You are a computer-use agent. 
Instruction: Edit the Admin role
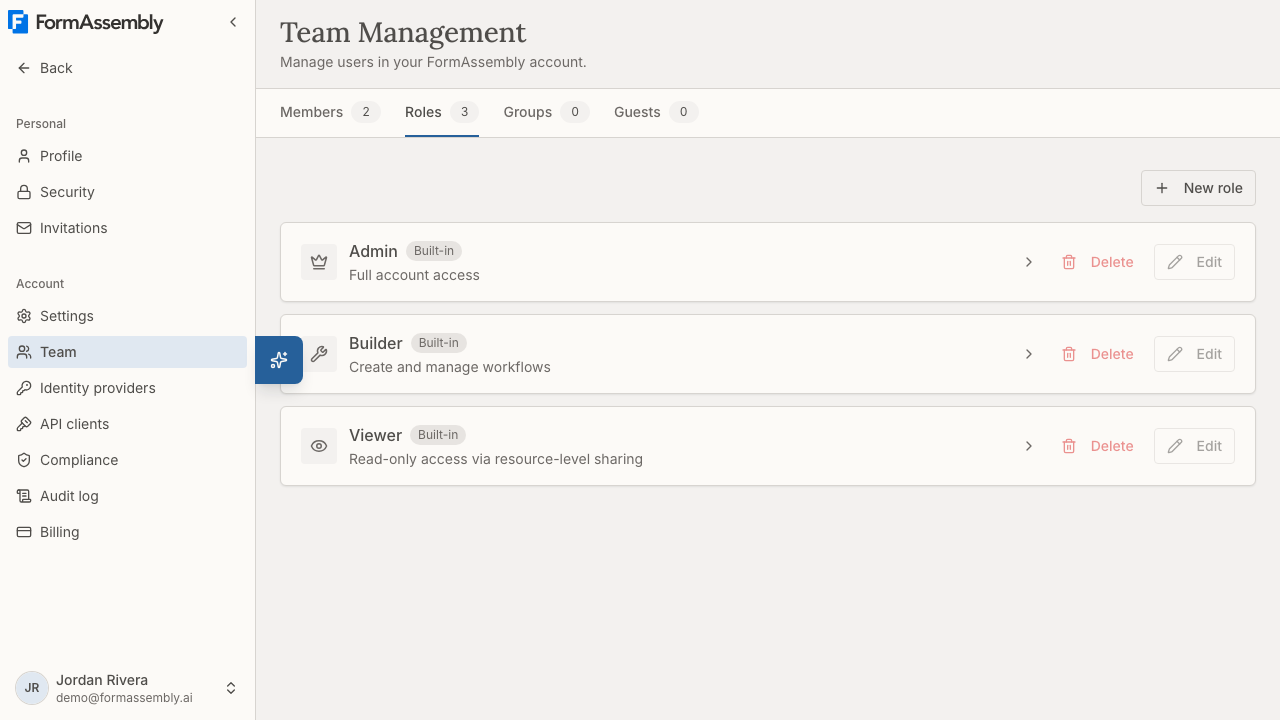coord(1194,262)
